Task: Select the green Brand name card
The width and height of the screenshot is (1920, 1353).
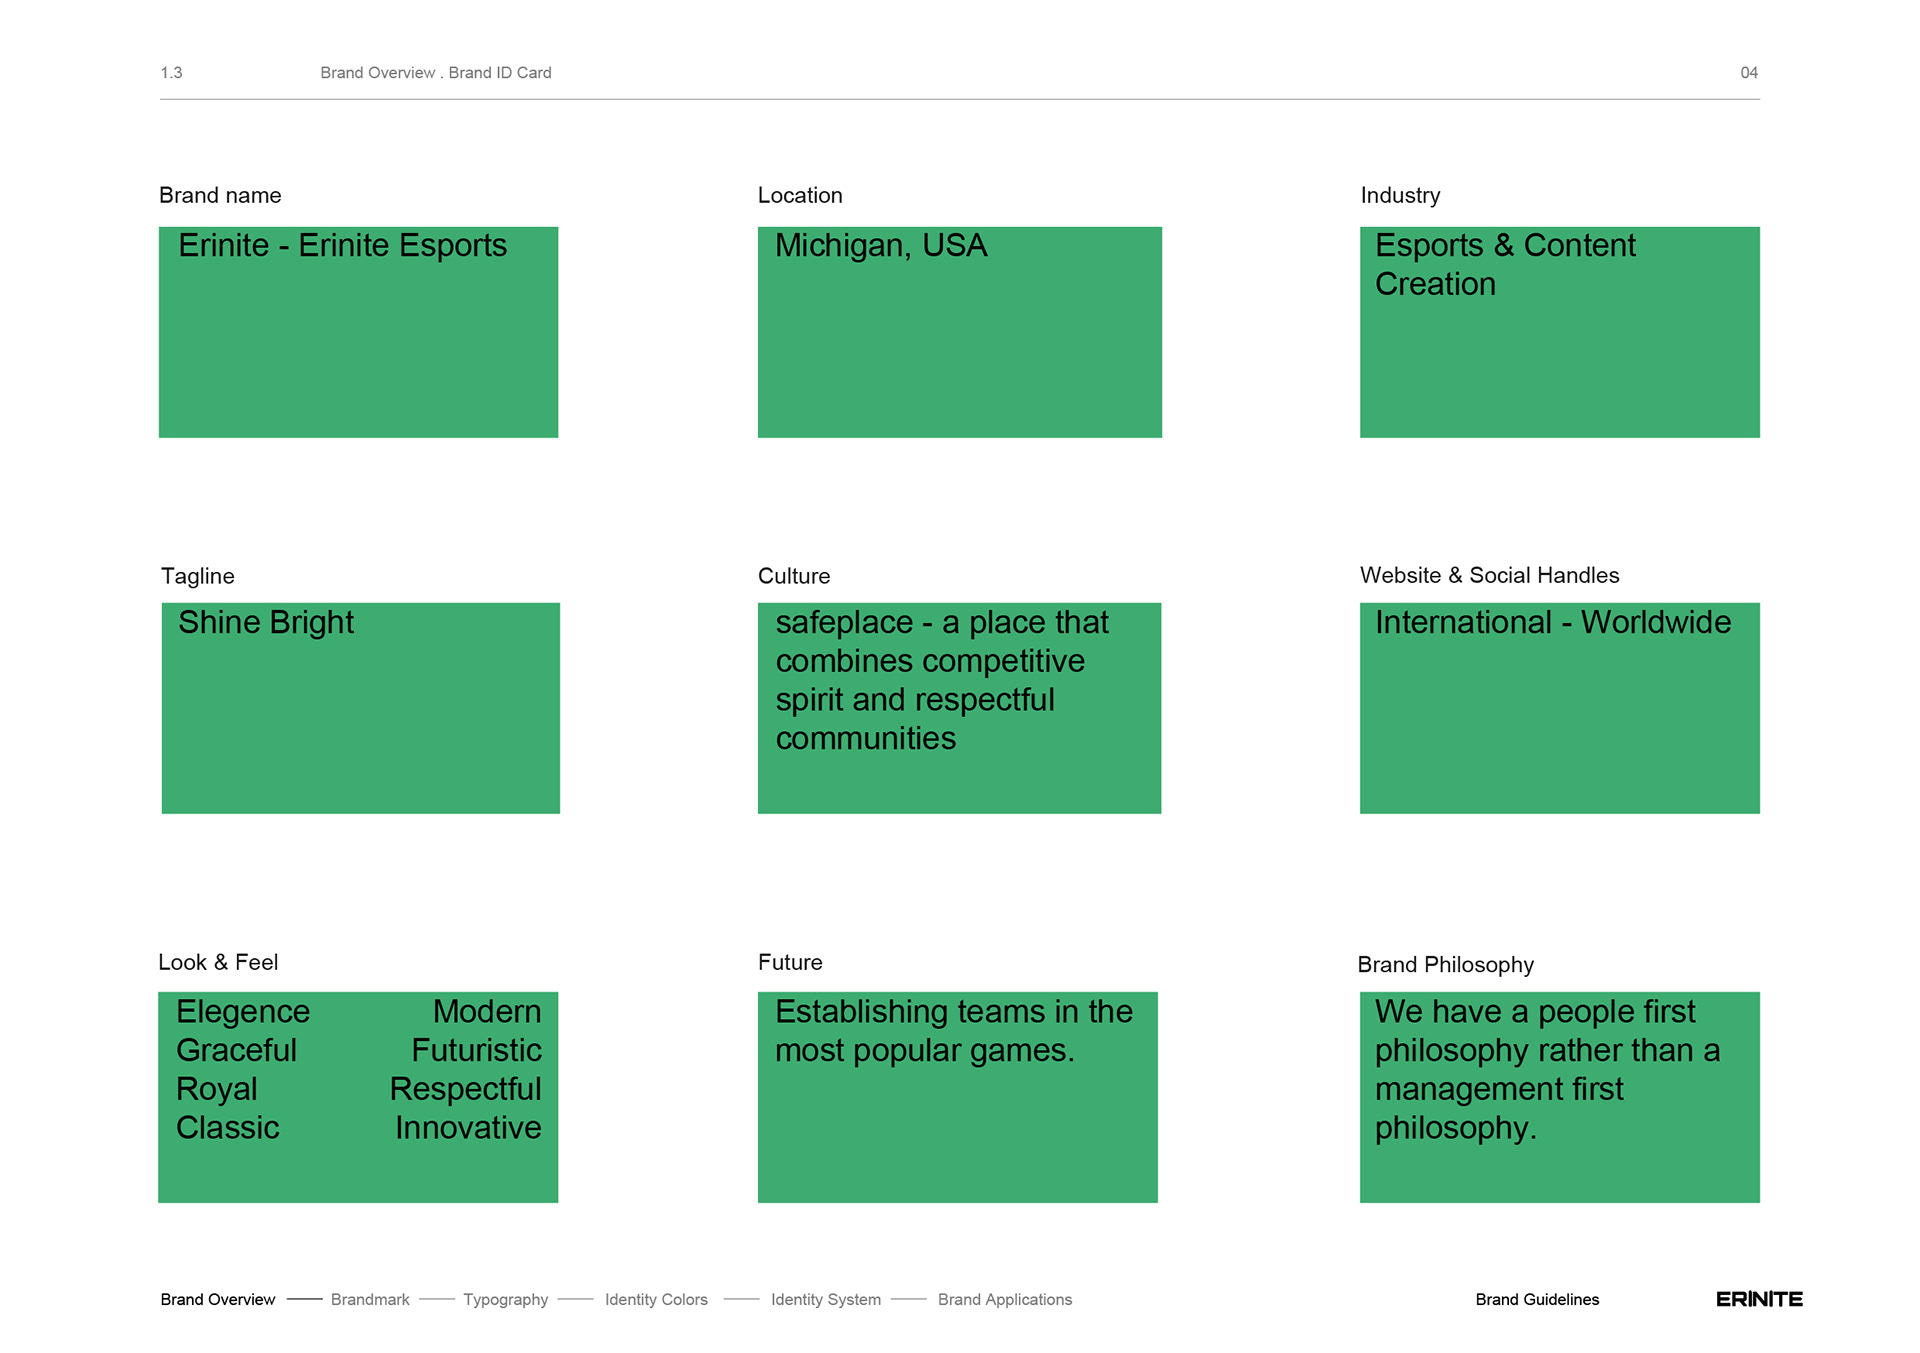Action: point(358,332)
